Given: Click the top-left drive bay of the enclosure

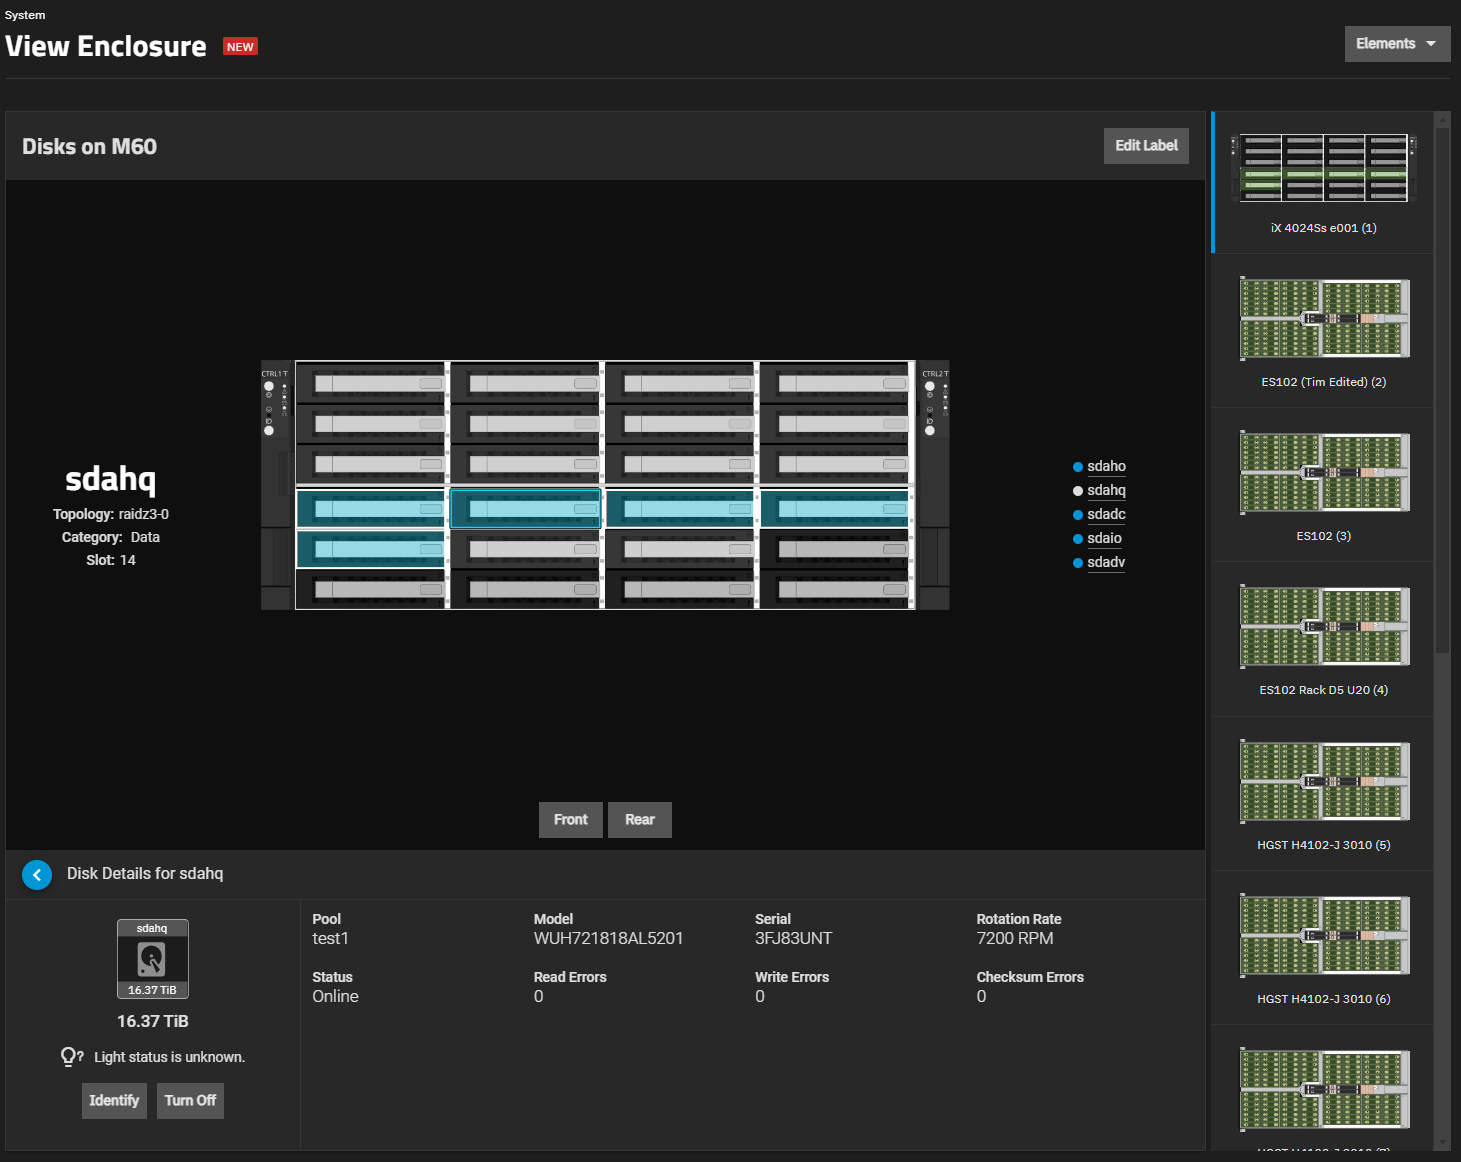Looking at the screenshot, I should coord(371,383).
